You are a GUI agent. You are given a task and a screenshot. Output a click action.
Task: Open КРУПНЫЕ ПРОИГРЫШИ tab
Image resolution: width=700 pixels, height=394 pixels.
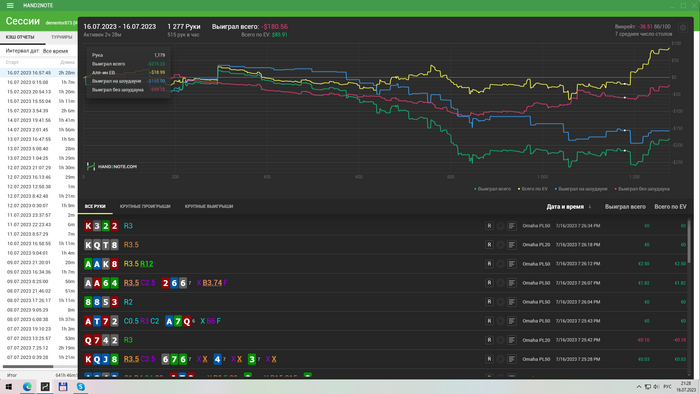(x=145, y=207)
